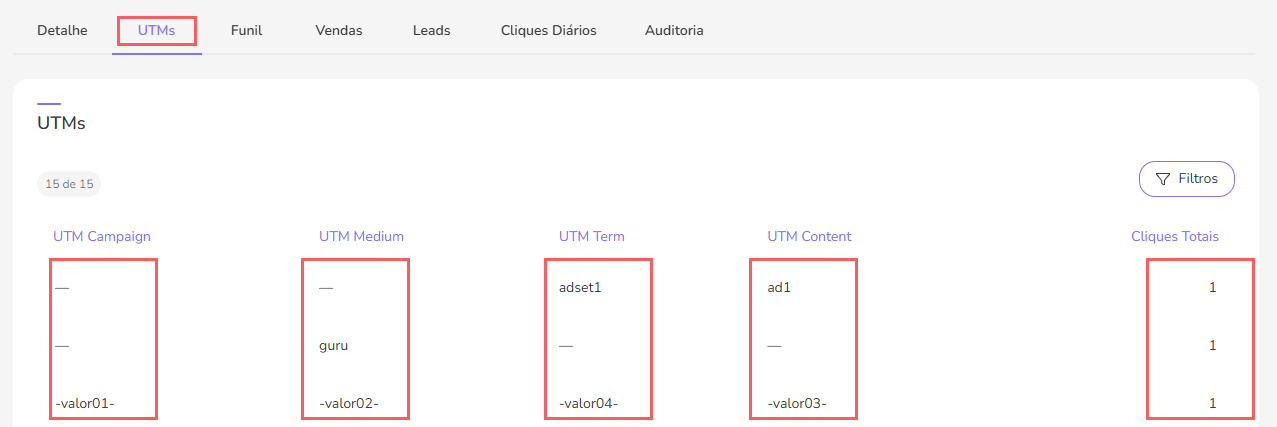1277x427 pixels.
Task: Go to the Vendas tab
Action: [339, 30]
